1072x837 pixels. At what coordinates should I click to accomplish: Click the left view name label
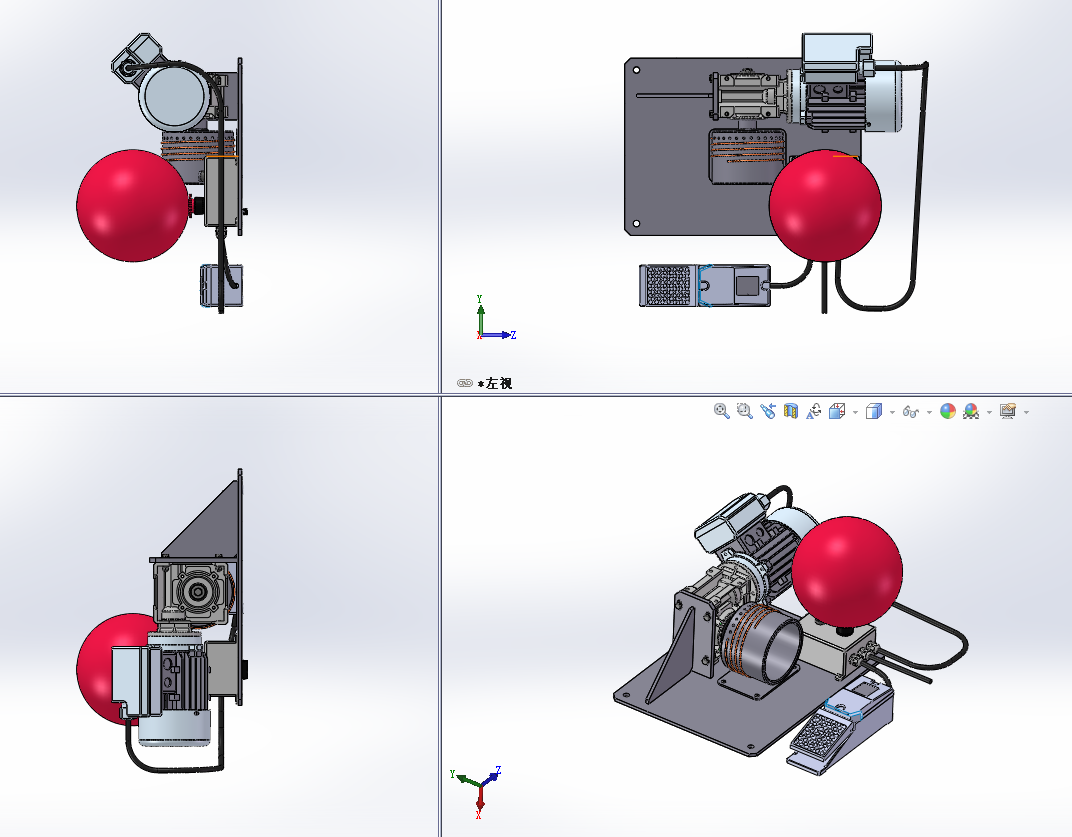click(495, 384)
